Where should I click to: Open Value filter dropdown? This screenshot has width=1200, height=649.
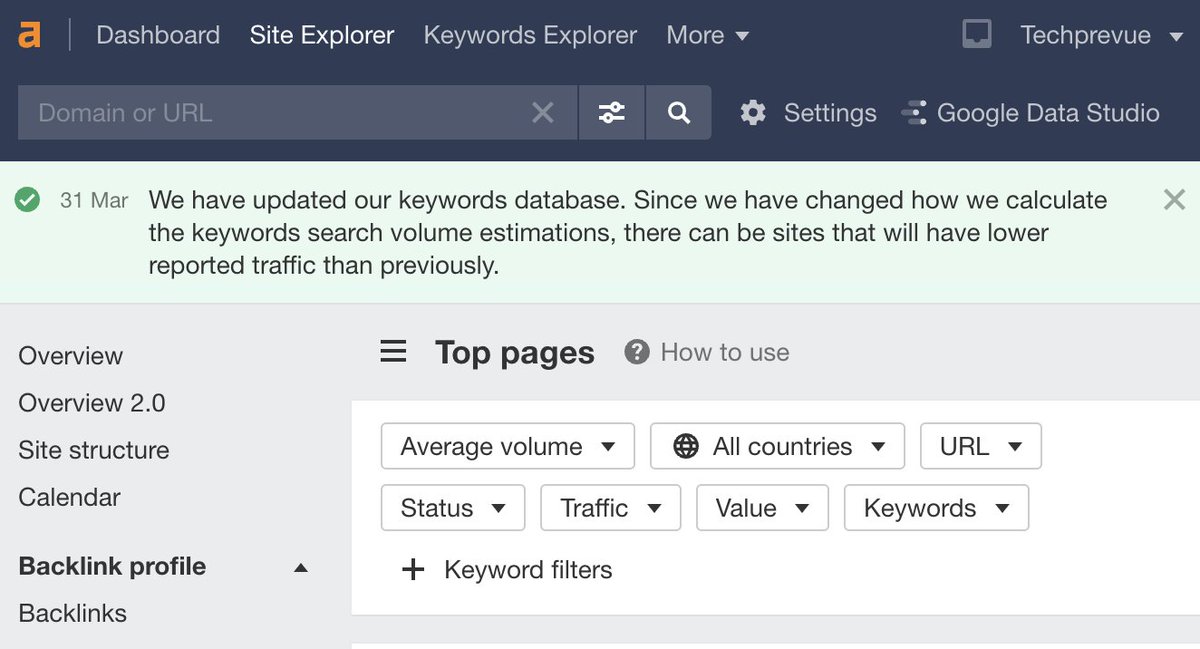762,507
